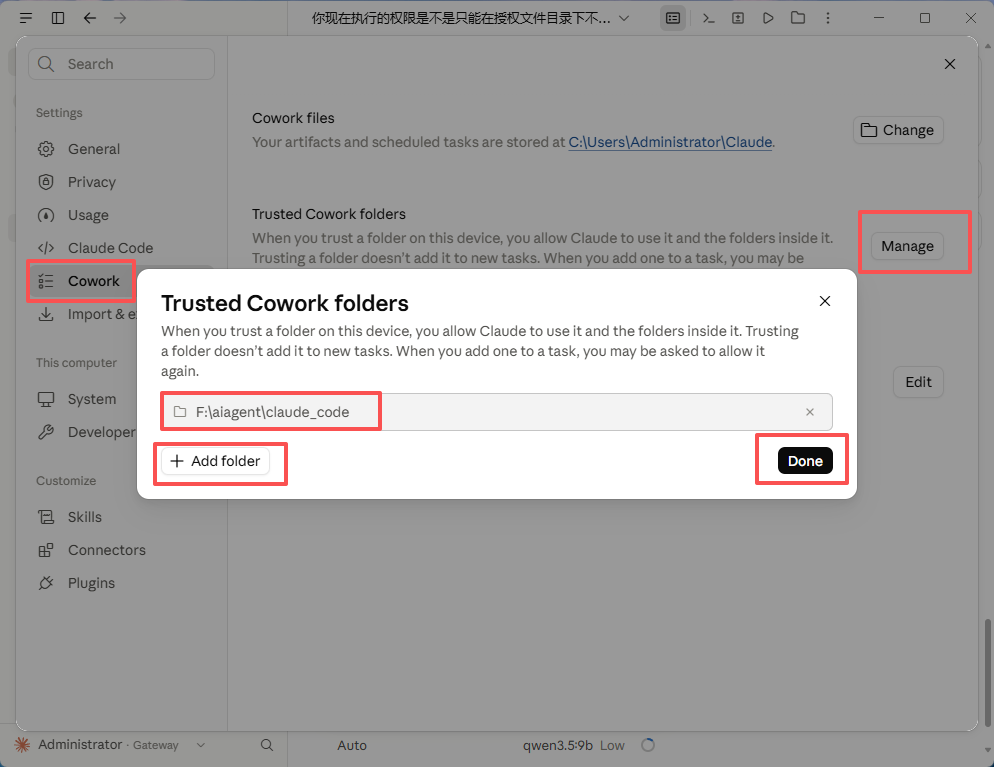
Task: Confirm with the Done button
Action: pos(805,461)
